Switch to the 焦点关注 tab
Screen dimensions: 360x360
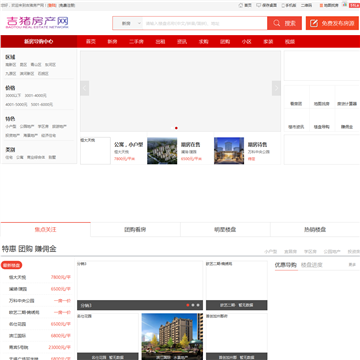click(45, 229)
